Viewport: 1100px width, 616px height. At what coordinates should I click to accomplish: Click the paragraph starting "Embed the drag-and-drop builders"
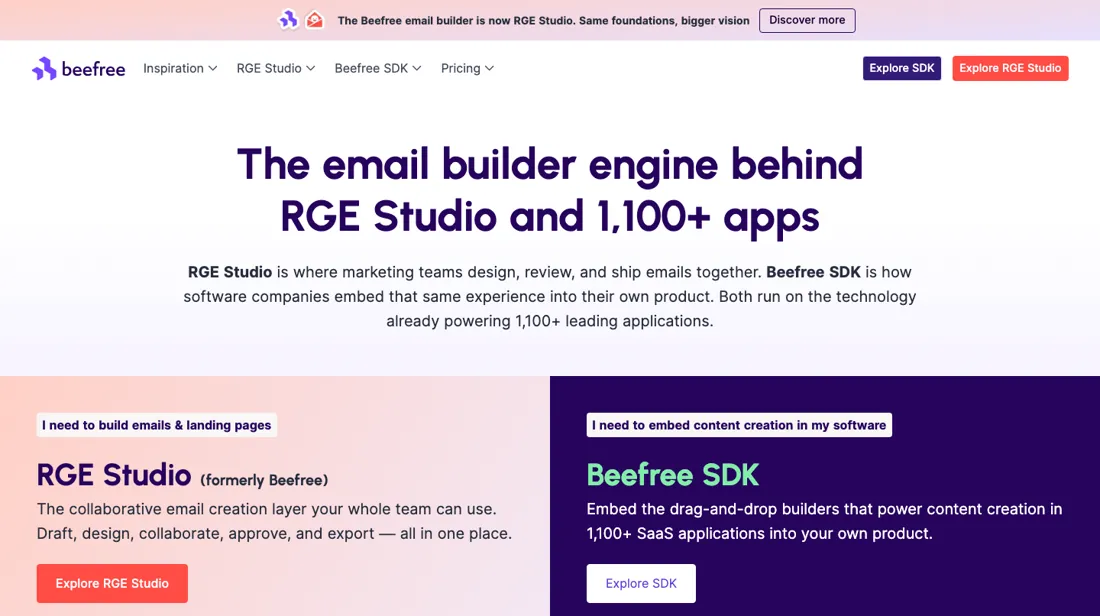[x=824, y=521]
